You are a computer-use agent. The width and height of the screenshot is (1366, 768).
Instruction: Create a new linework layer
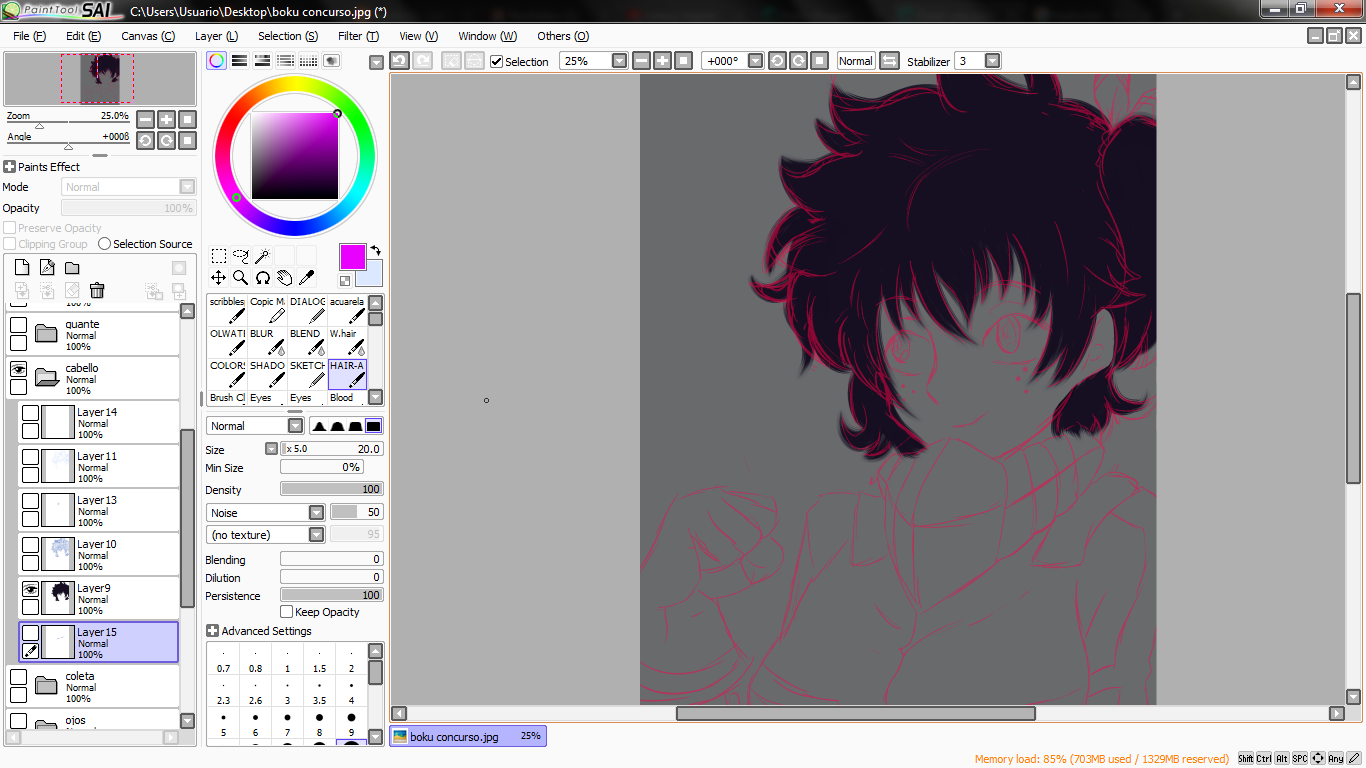point(47,267)
